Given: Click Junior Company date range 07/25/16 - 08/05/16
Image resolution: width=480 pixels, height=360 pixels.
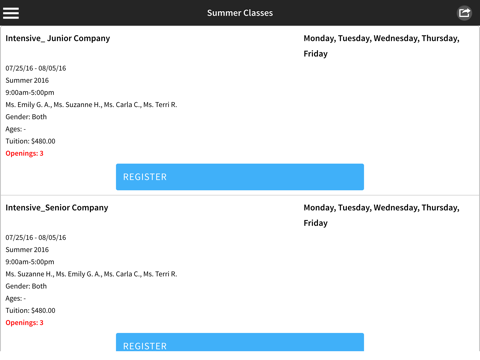Looking at the screenshot, I should pyautogui.click(x=36, y=68).
